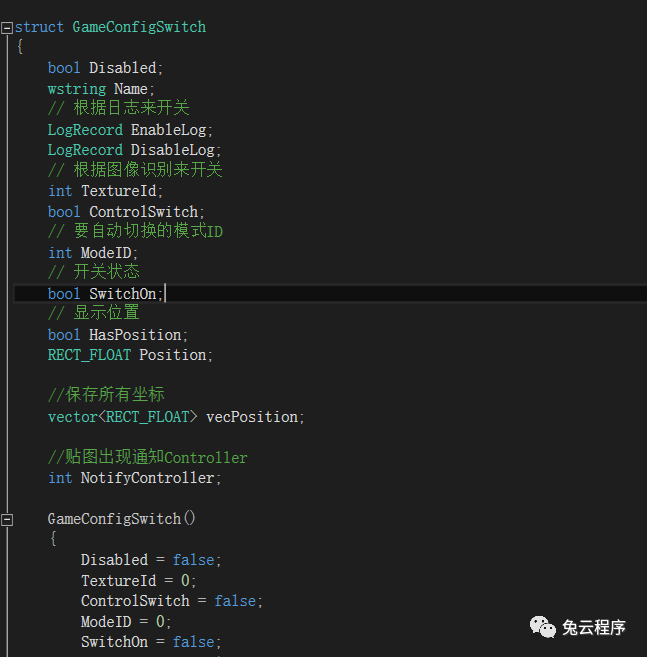Collapse the struct GameConfigSwitch block
The image size is (647, 657).
(x=7, y=28)
